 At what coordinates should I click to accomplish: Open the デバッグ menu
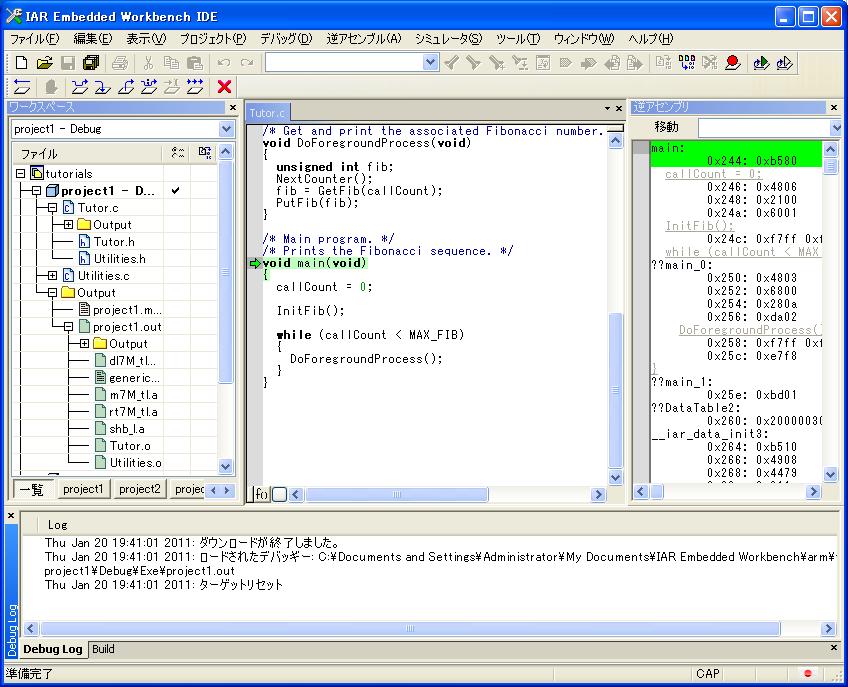pyautogui.click(x=287, y=39)
